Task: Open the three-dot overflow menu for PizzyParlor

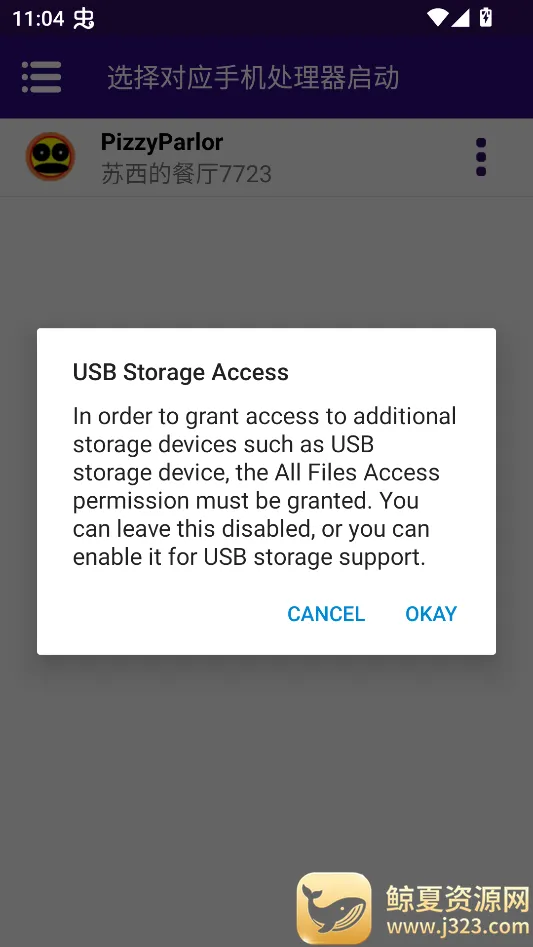Action: pos(480,157)
